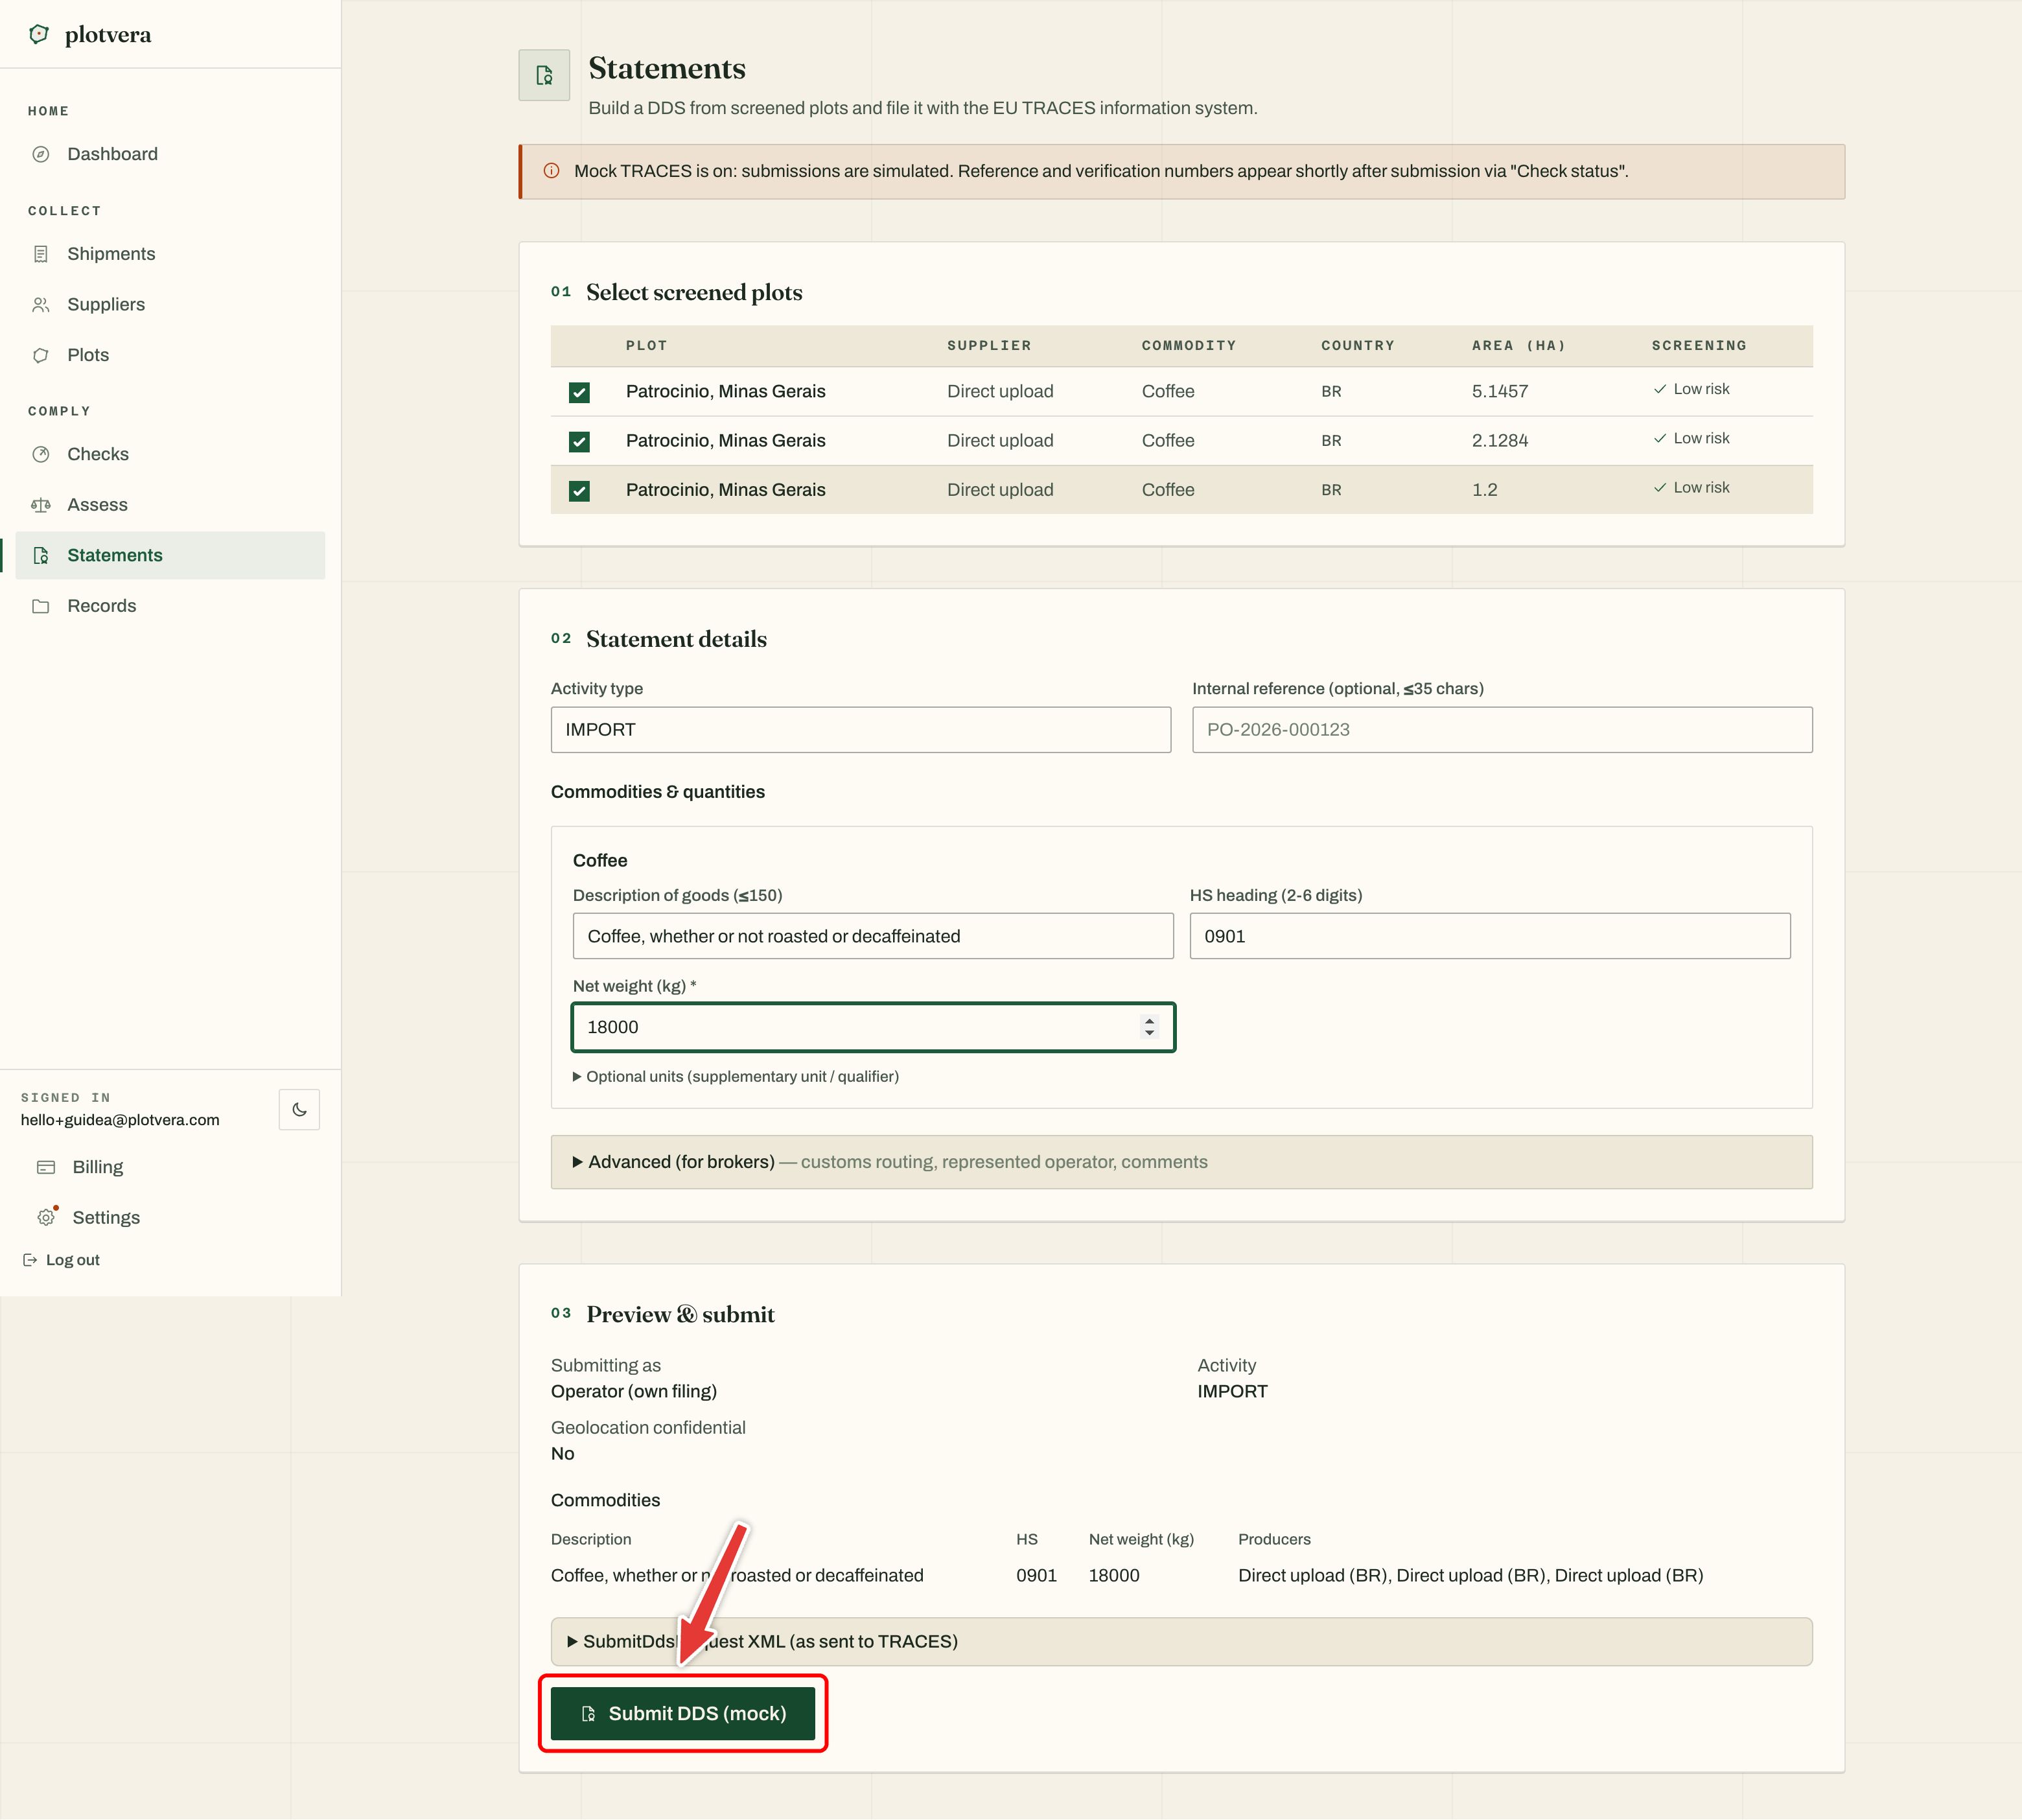Open the Activity type IMPORT dropdown
The image size is (2022, 1820).
861,730
